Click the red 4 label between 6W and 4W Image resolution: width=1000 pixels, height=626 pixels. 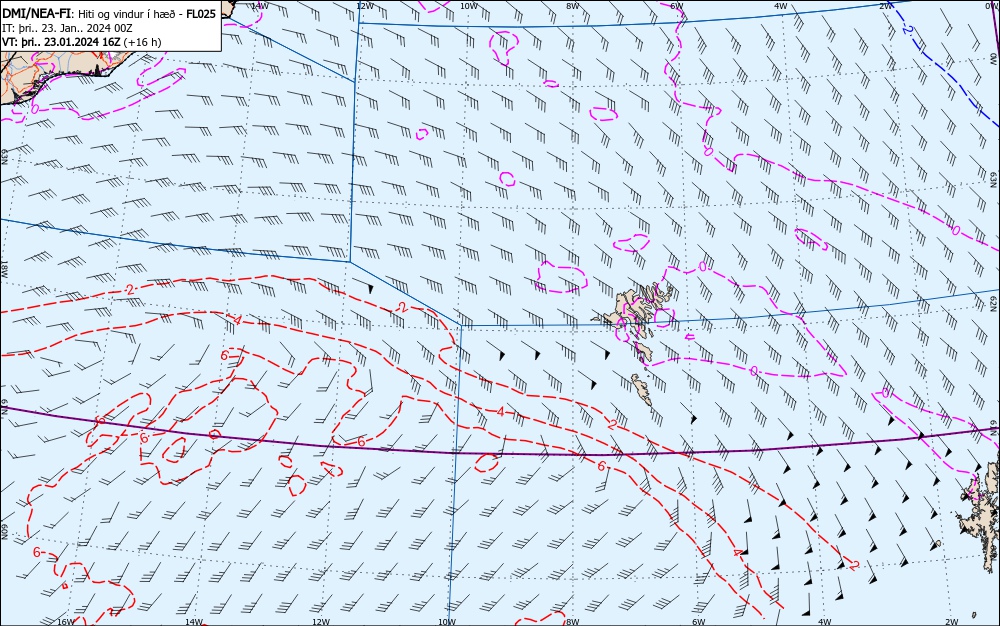click(x=738, y=553)
